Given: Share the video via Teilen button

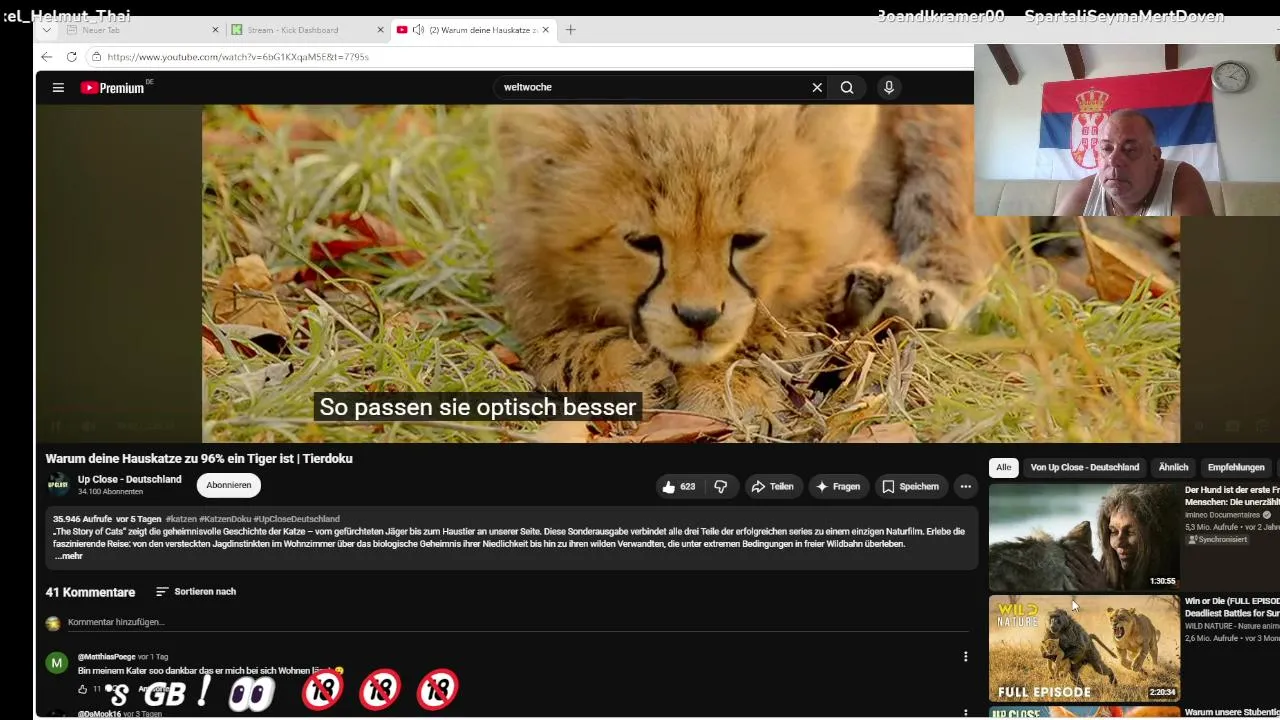Looking at the screenshot, I should pos(772,487).
